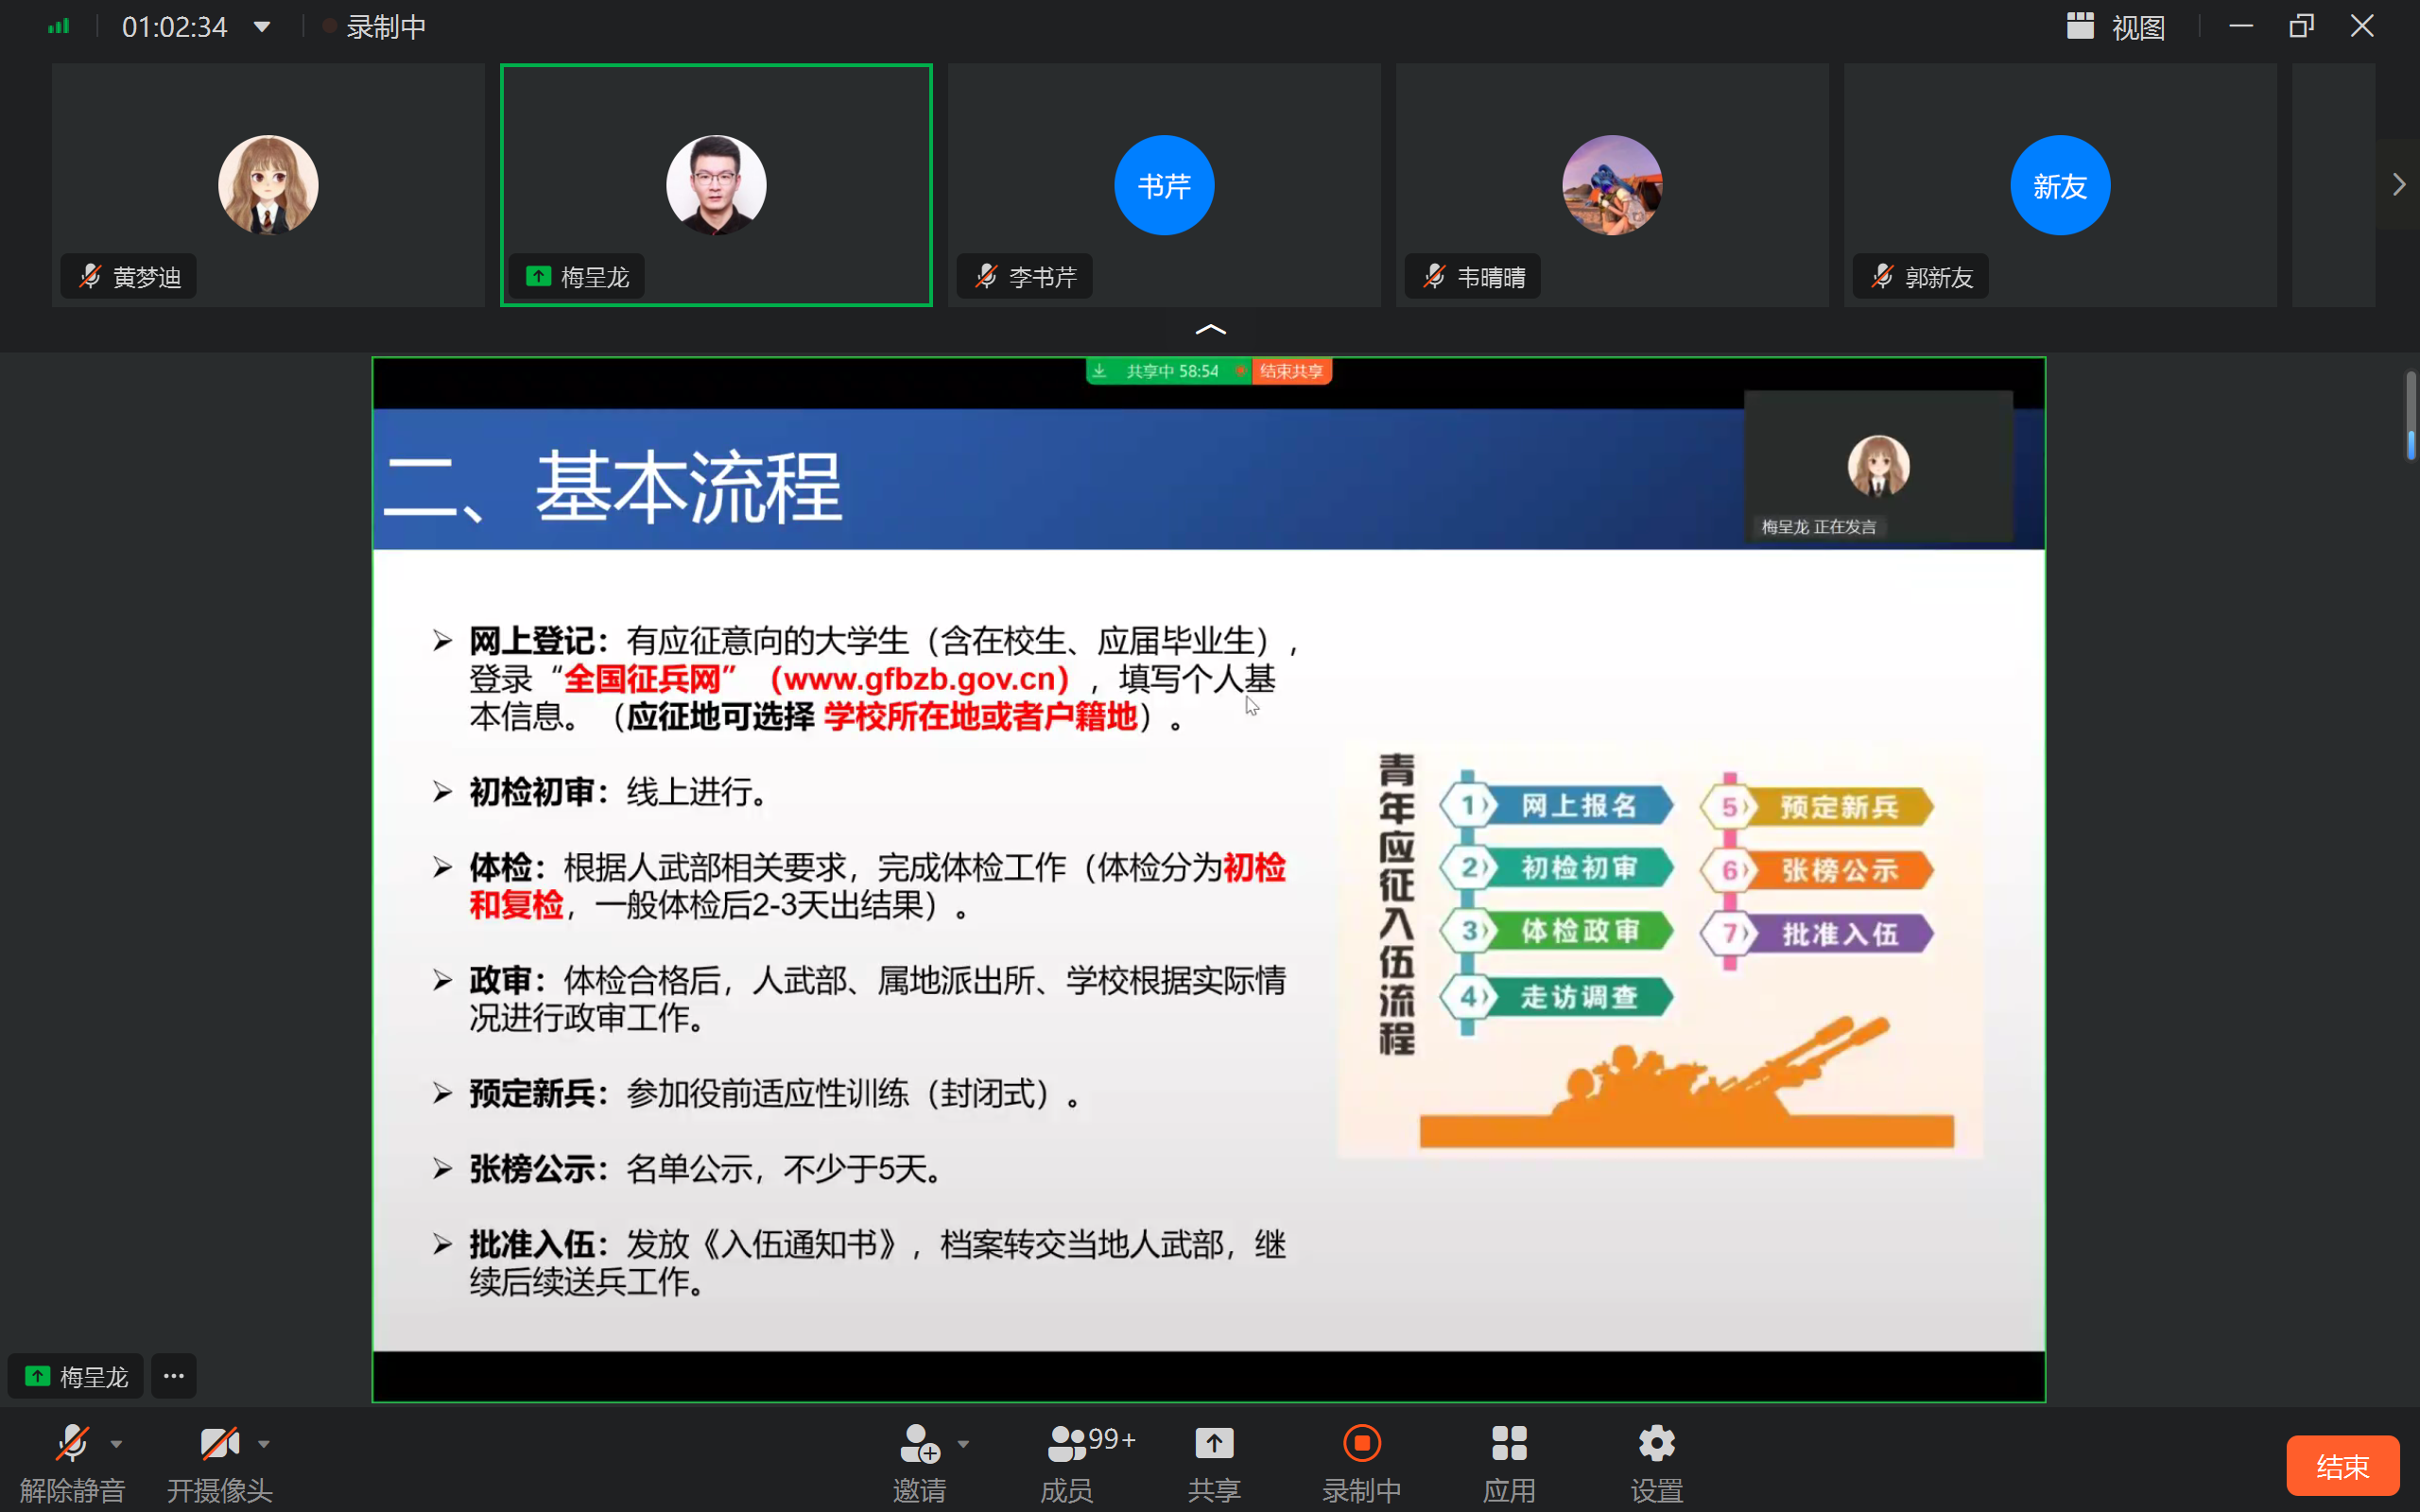Click the three-dot more options button
The height and width of the screenshot is (1512, 2420).
[x=174, y=1376]
